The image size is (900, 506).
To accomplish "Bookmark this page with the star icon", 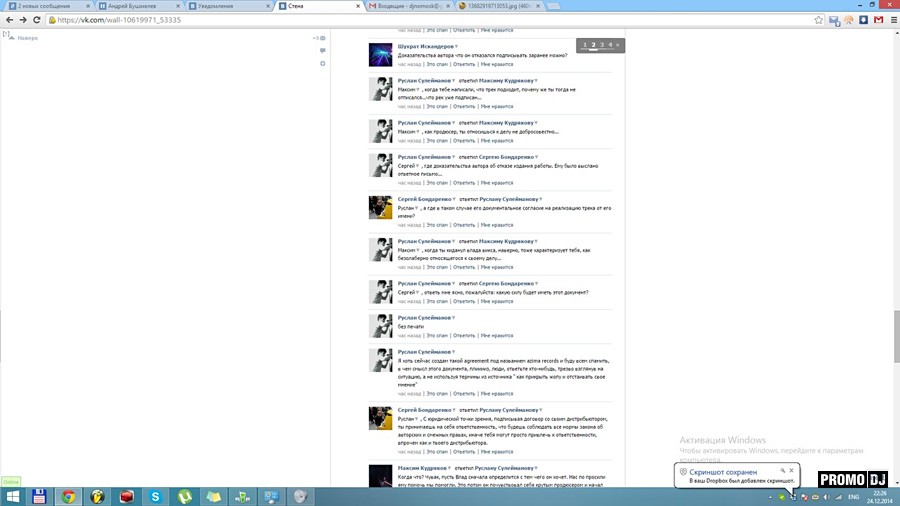I will (818, 19).
